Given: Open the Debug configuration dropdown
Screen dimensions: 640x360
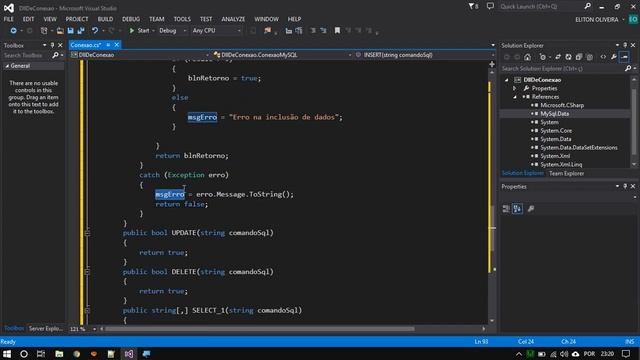Looking at the screenshot, I should 172,31.
